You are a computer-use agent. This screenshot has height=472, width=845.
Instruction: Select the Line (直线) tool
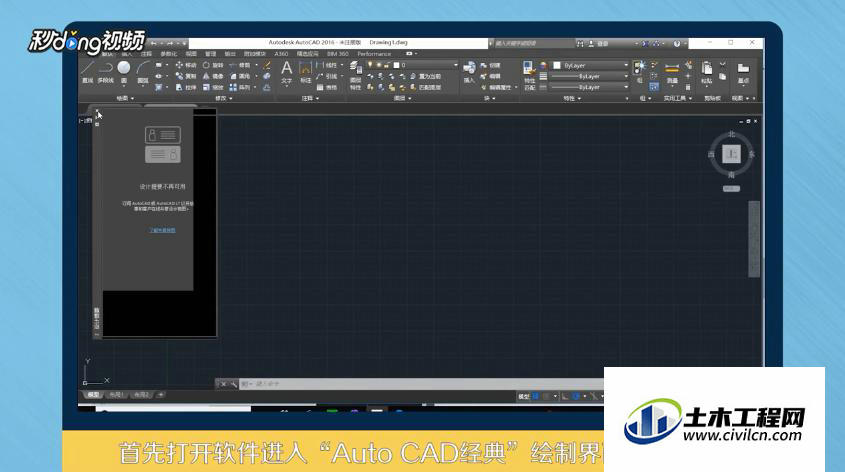[87, 71]
